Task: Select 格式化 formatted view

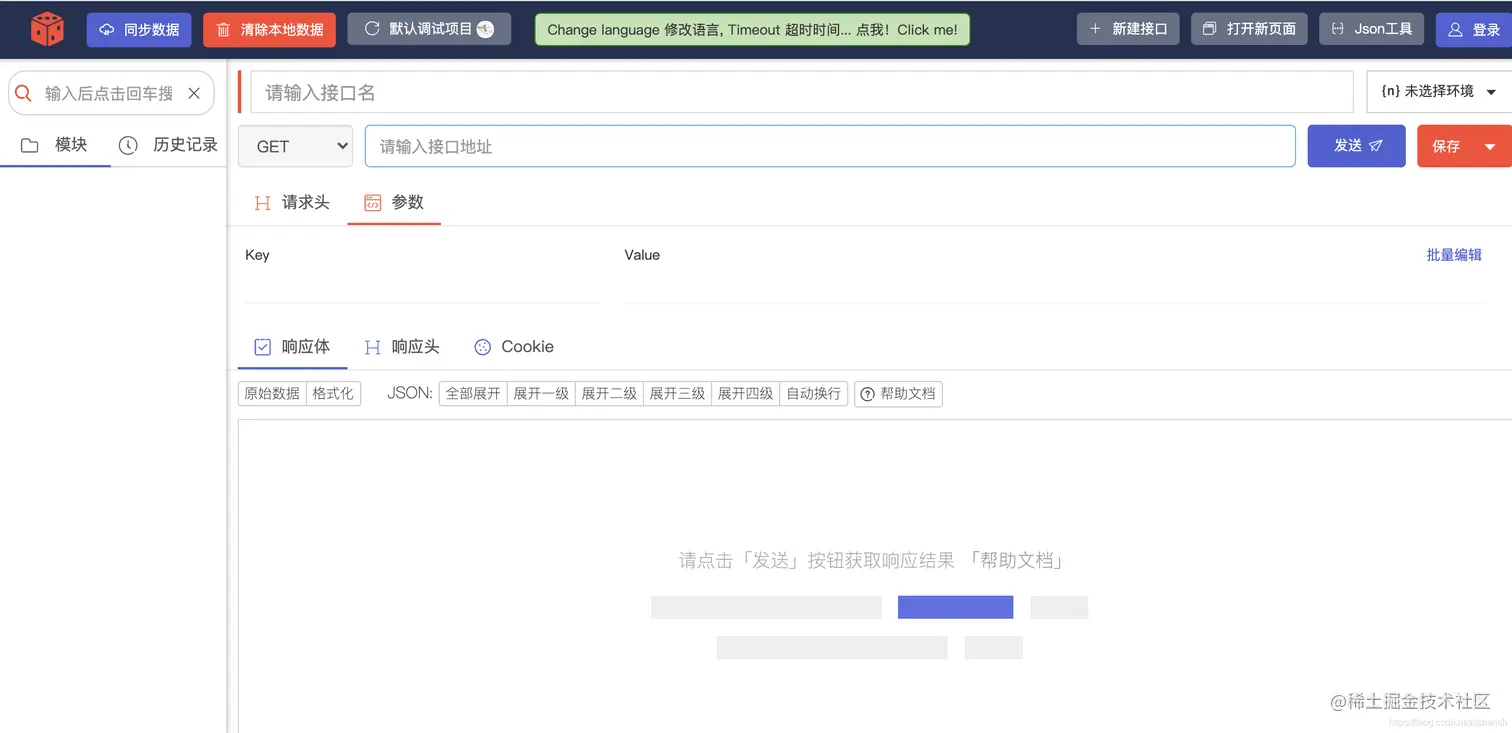Action: pos(333,394)
